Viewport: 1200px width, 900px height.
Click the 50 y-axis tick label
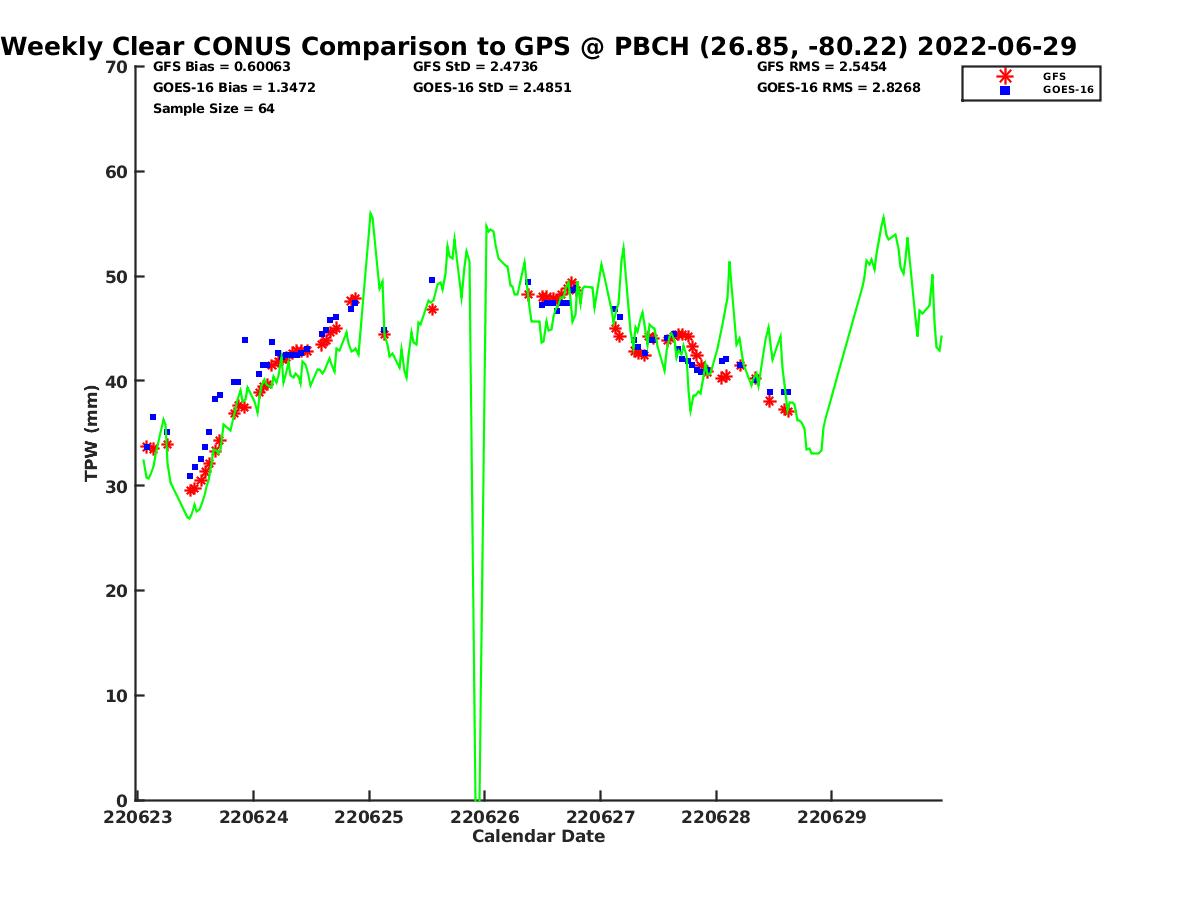pos(117,277)
